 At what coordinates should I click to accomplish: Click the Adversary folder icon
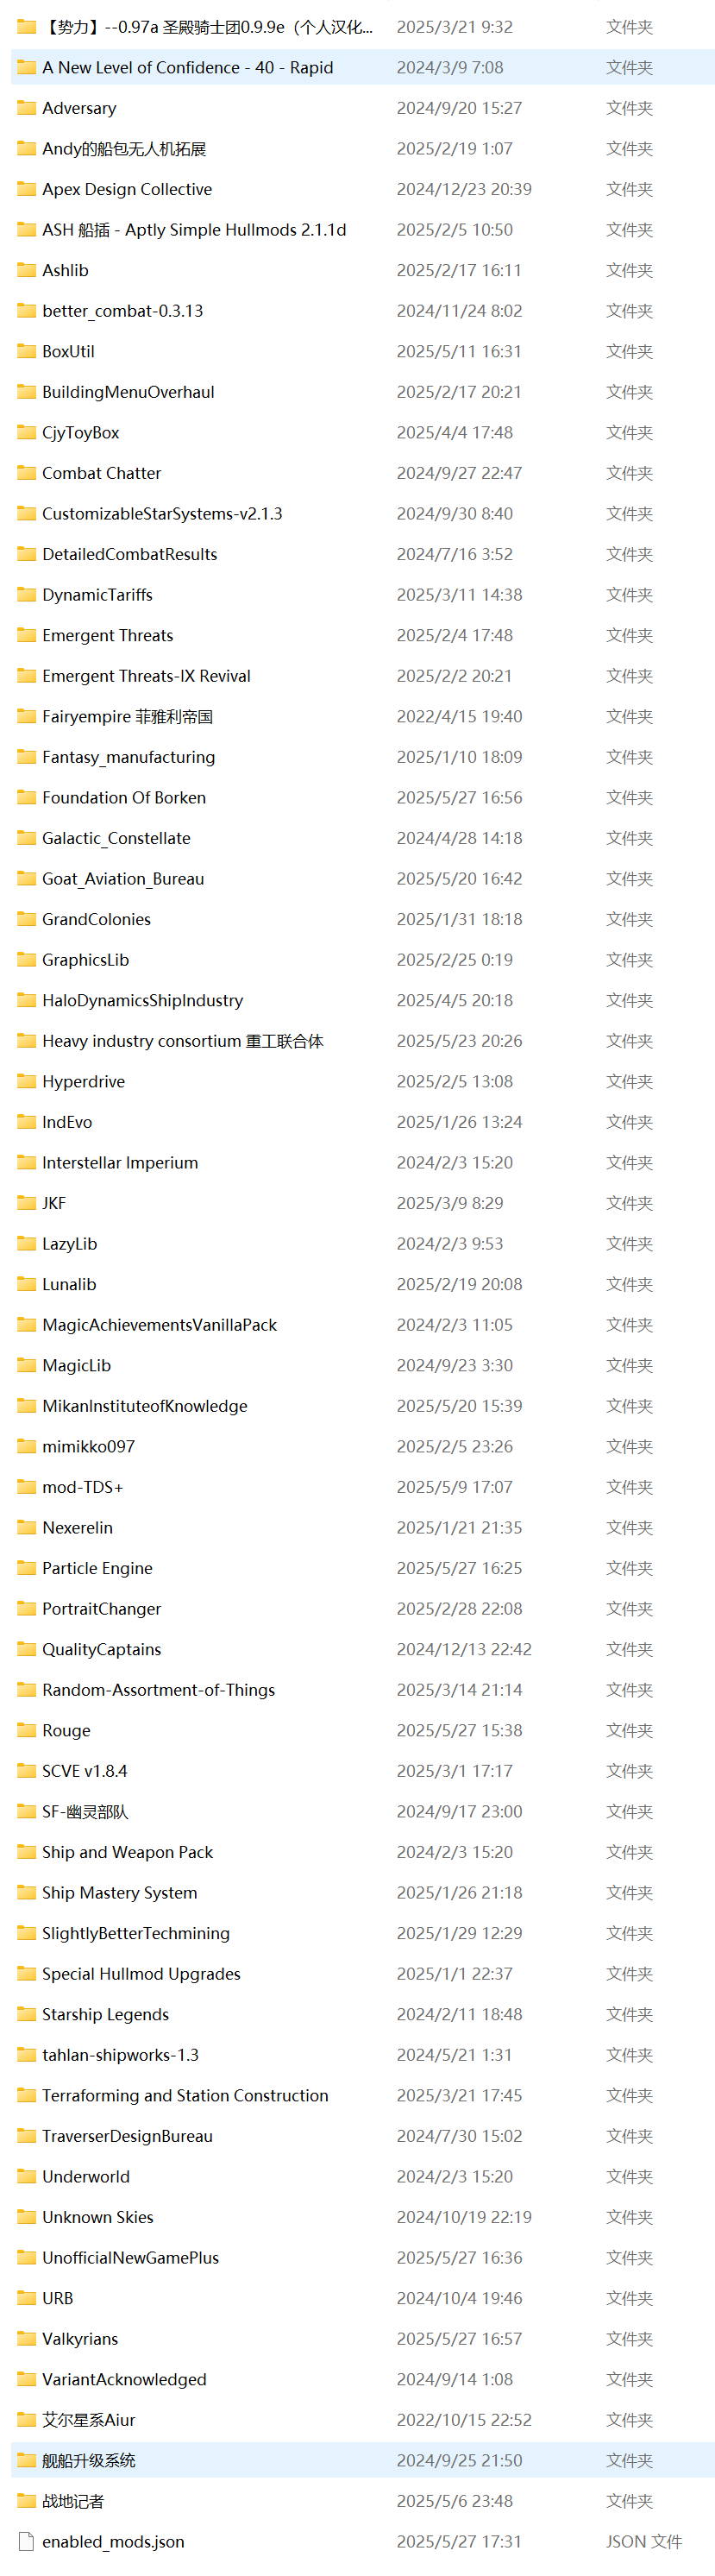click(x=27, y=108)
